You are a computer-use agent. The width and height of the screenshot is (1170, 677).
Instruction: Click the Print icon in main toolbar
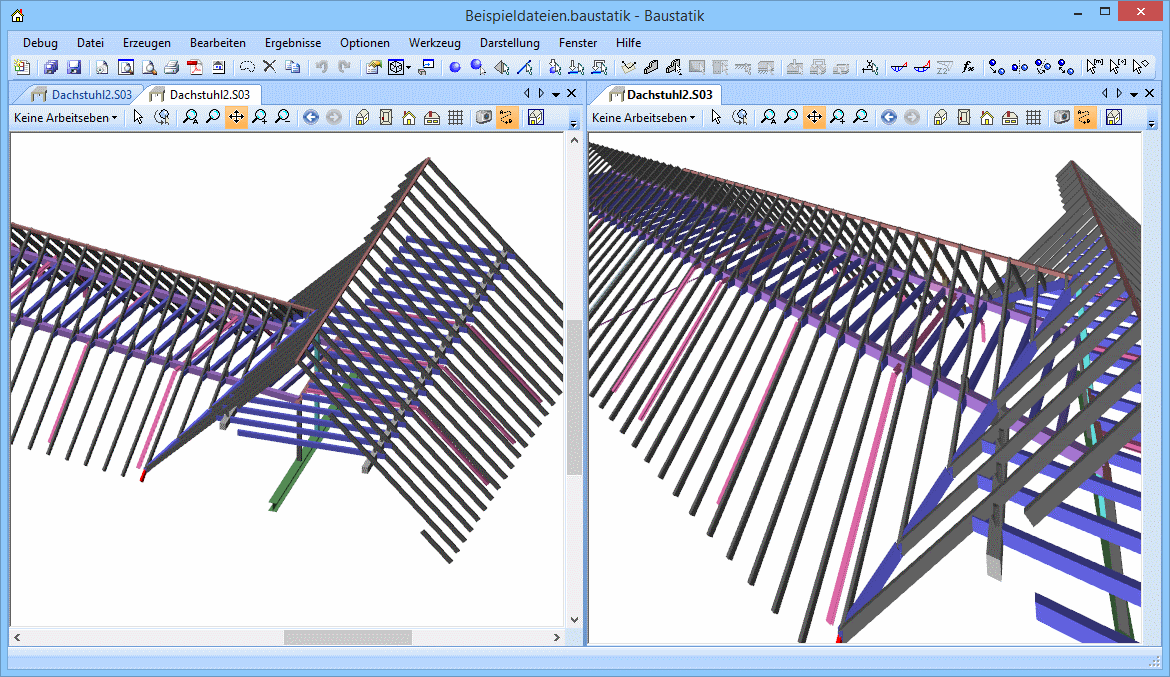pos(171,68)
